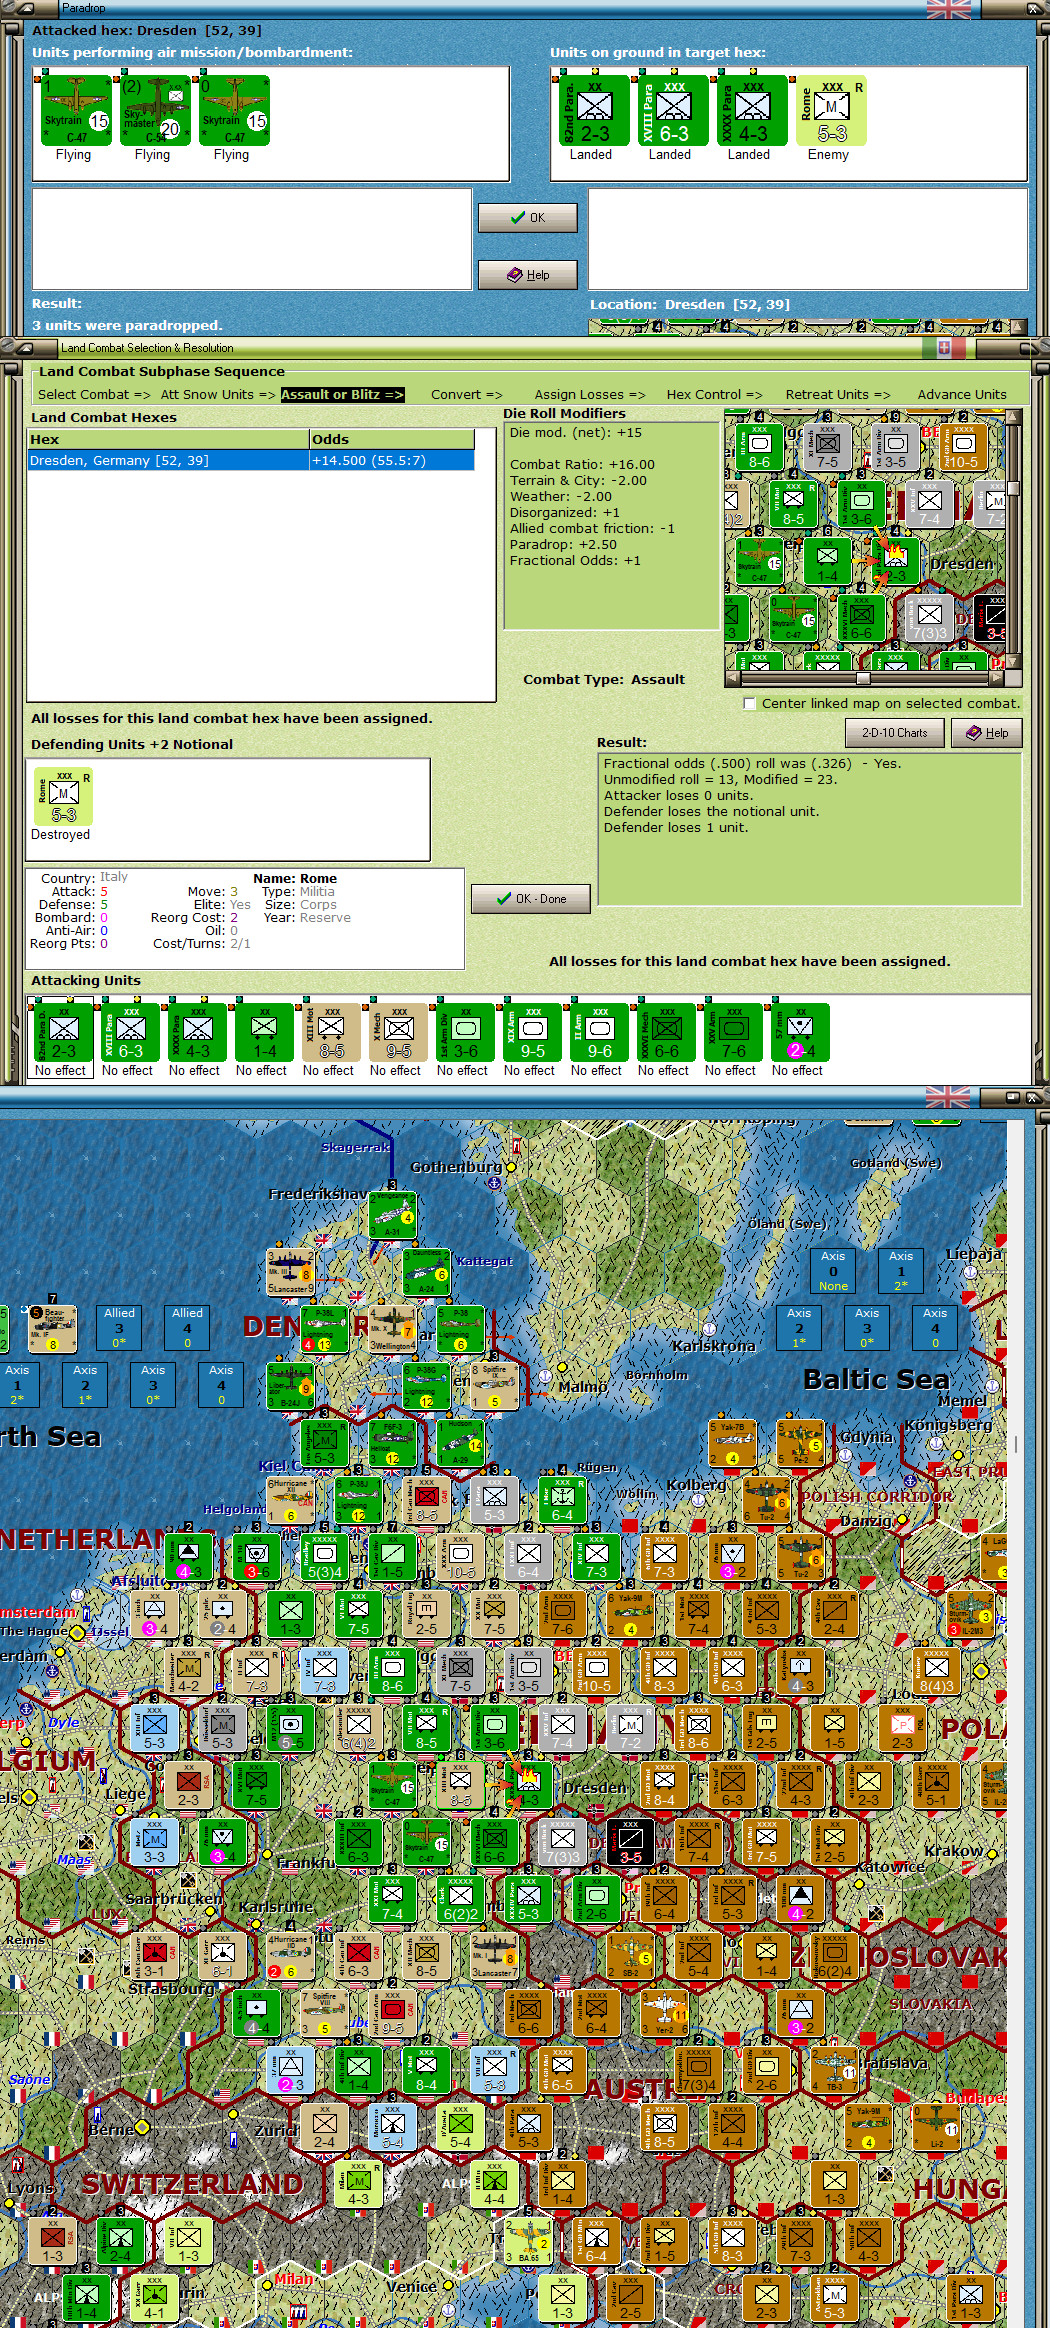Viewport: 1050px width, 2328px height.
Task: Open Help in the Paradrop window
Action: pyautogui.click(x=527, y=275)
